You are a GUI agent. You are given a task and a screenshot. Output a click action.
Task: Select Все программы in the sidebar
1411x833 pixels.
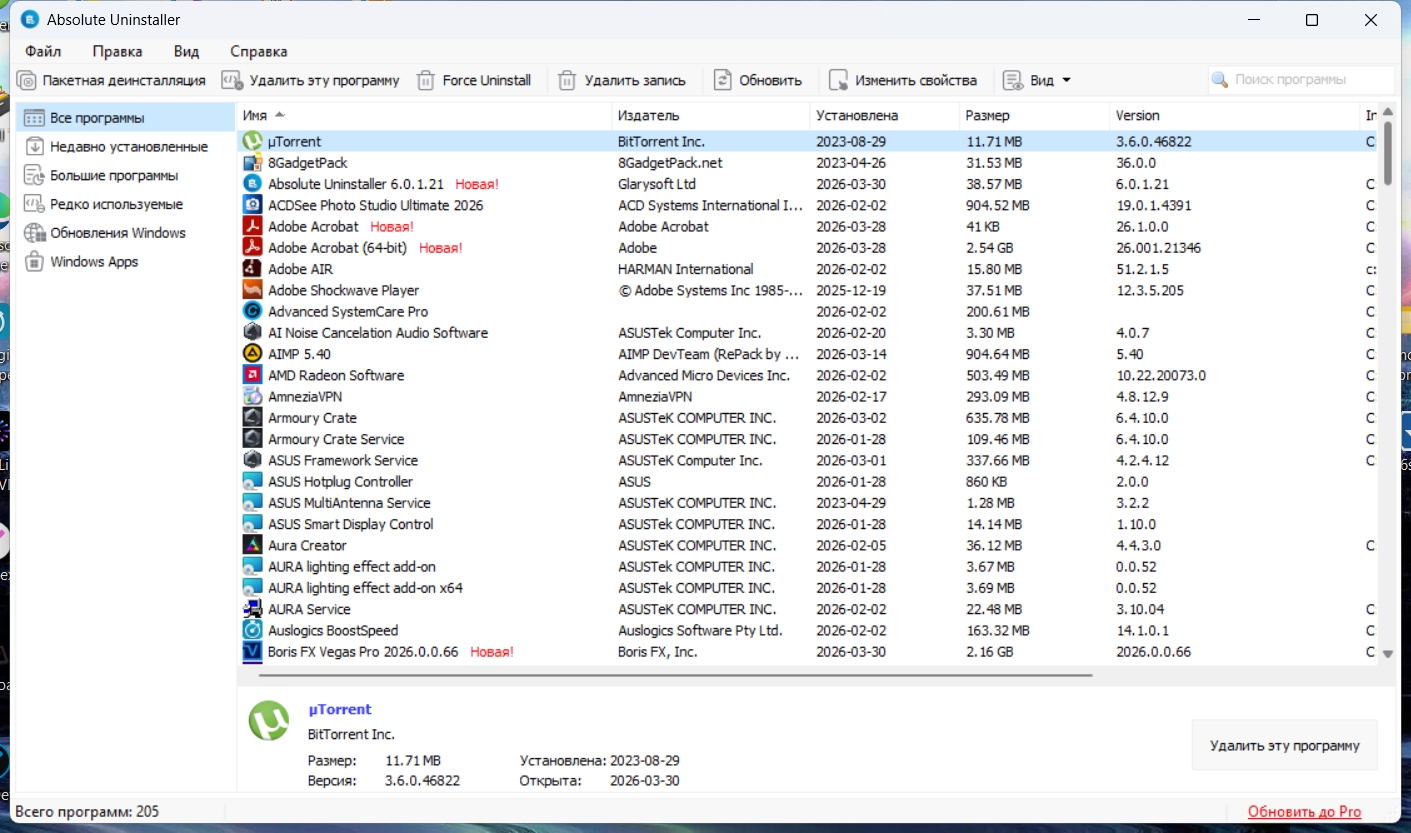(126, 118)
